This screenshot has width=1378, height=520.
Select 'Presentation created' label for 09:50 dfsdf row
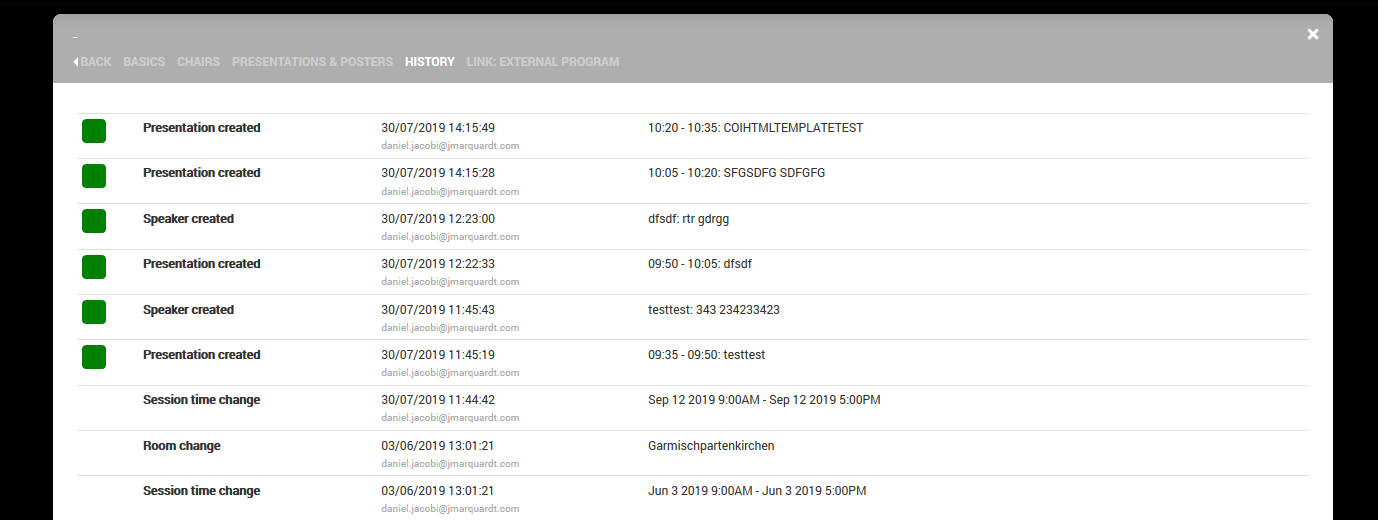[x=201, y=264]
